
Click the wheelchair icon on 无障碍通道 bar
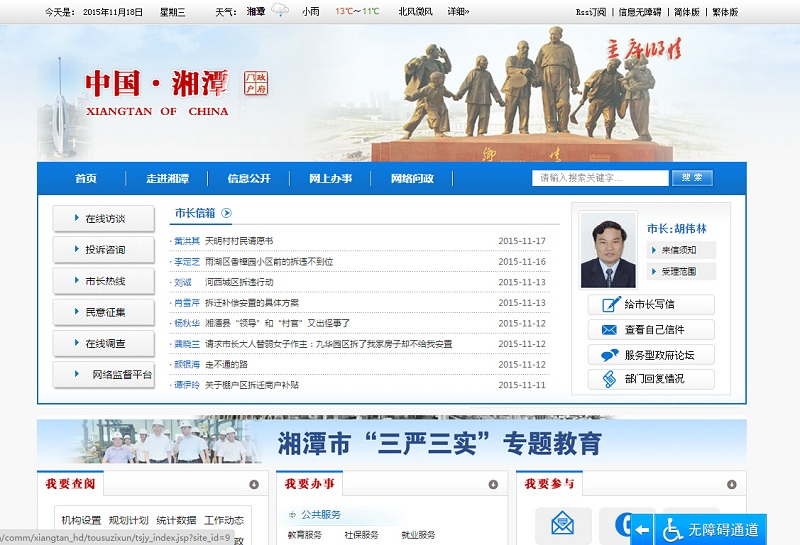point(673,529)
